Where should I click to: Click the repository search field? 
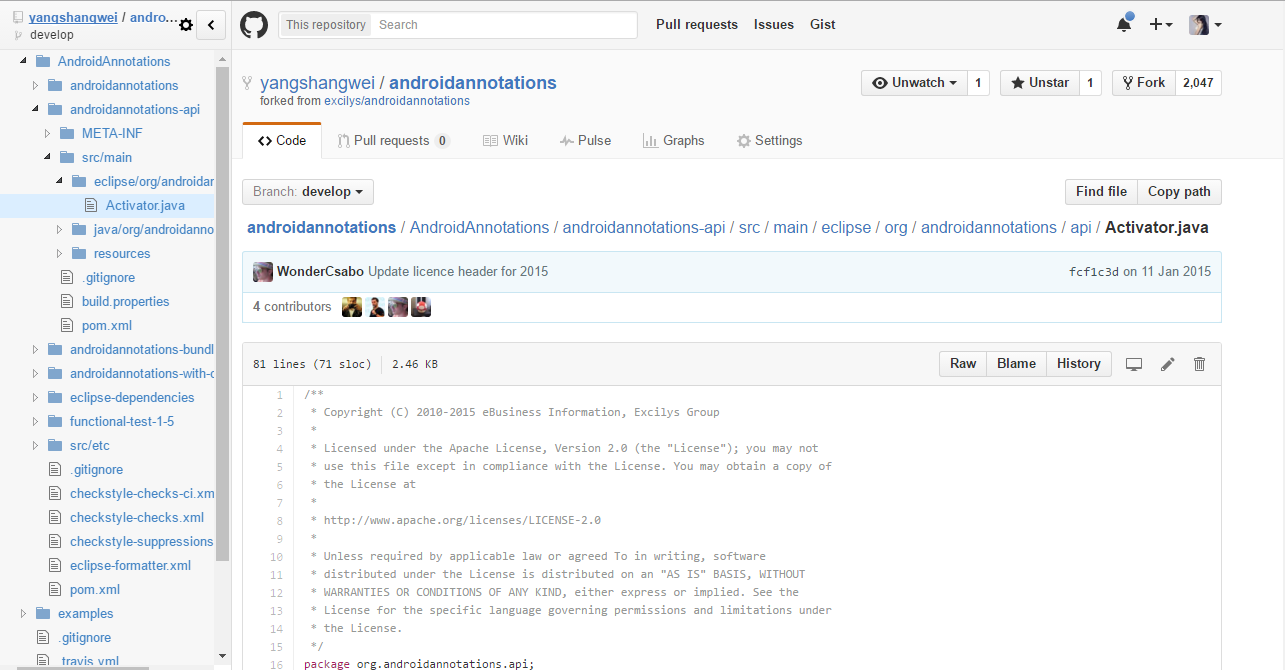click(x=505, y=25)
